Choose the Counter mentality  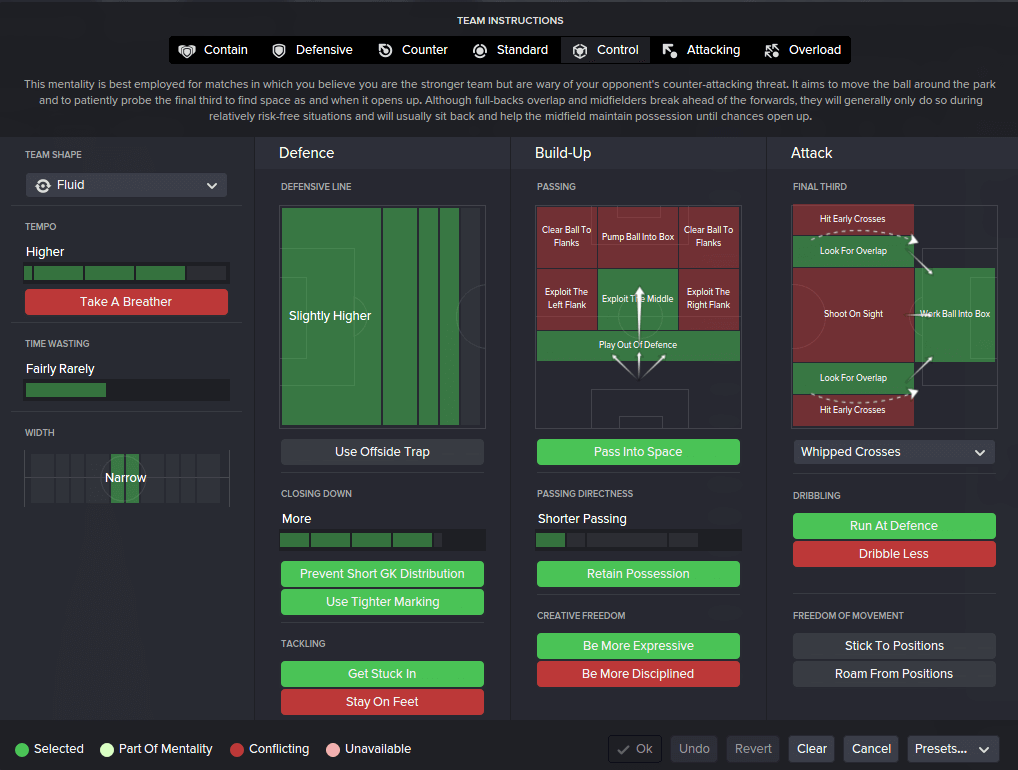click(x=414, y=50)
